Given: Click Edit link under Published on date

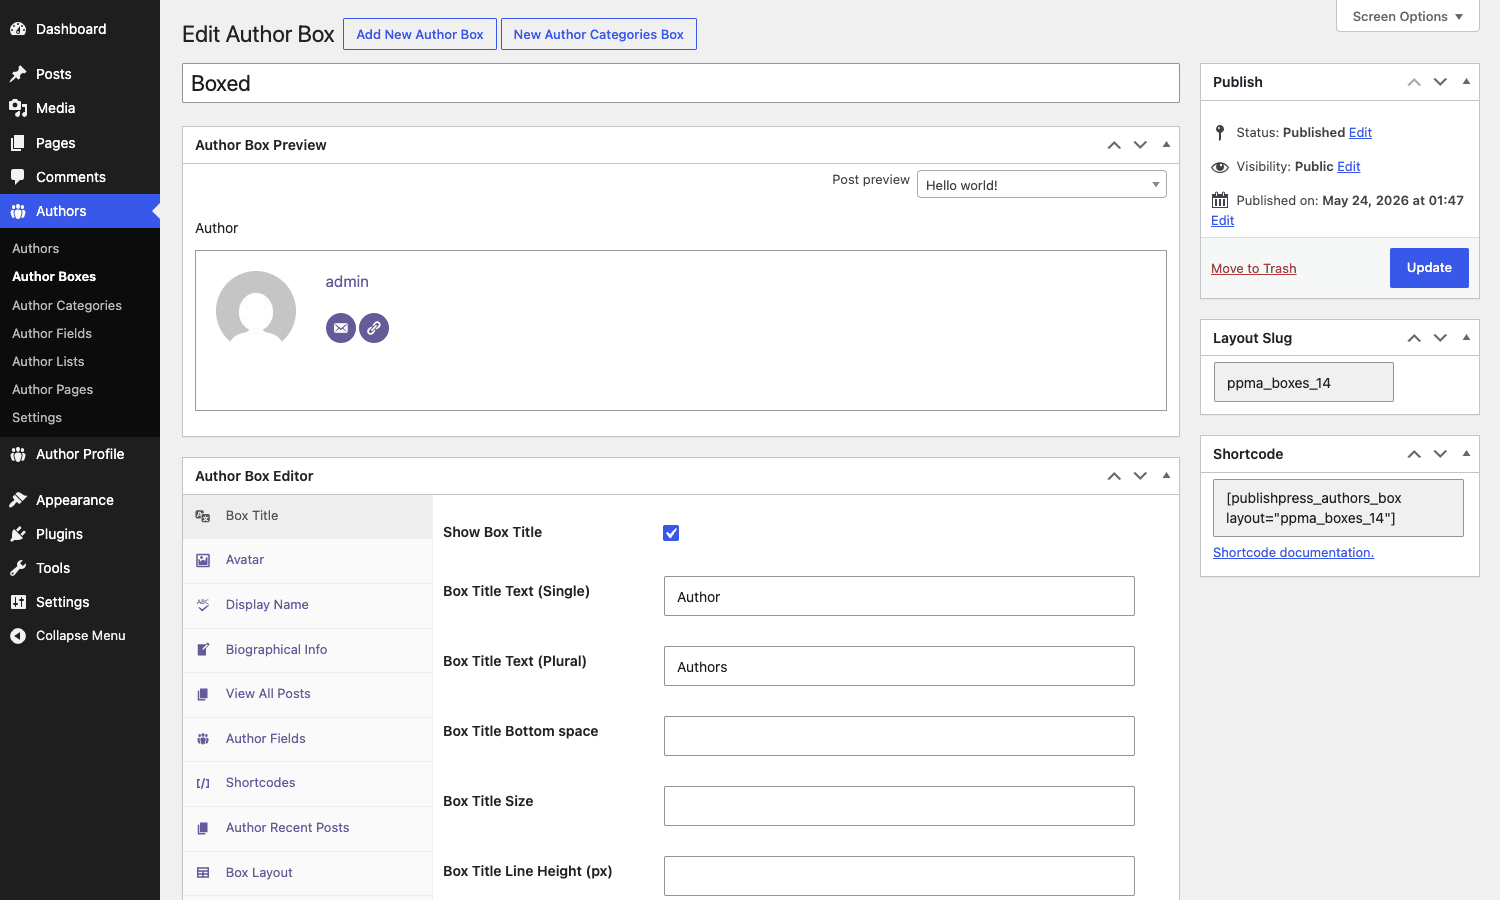Looking at the screenshot, I should point(1222,220).
